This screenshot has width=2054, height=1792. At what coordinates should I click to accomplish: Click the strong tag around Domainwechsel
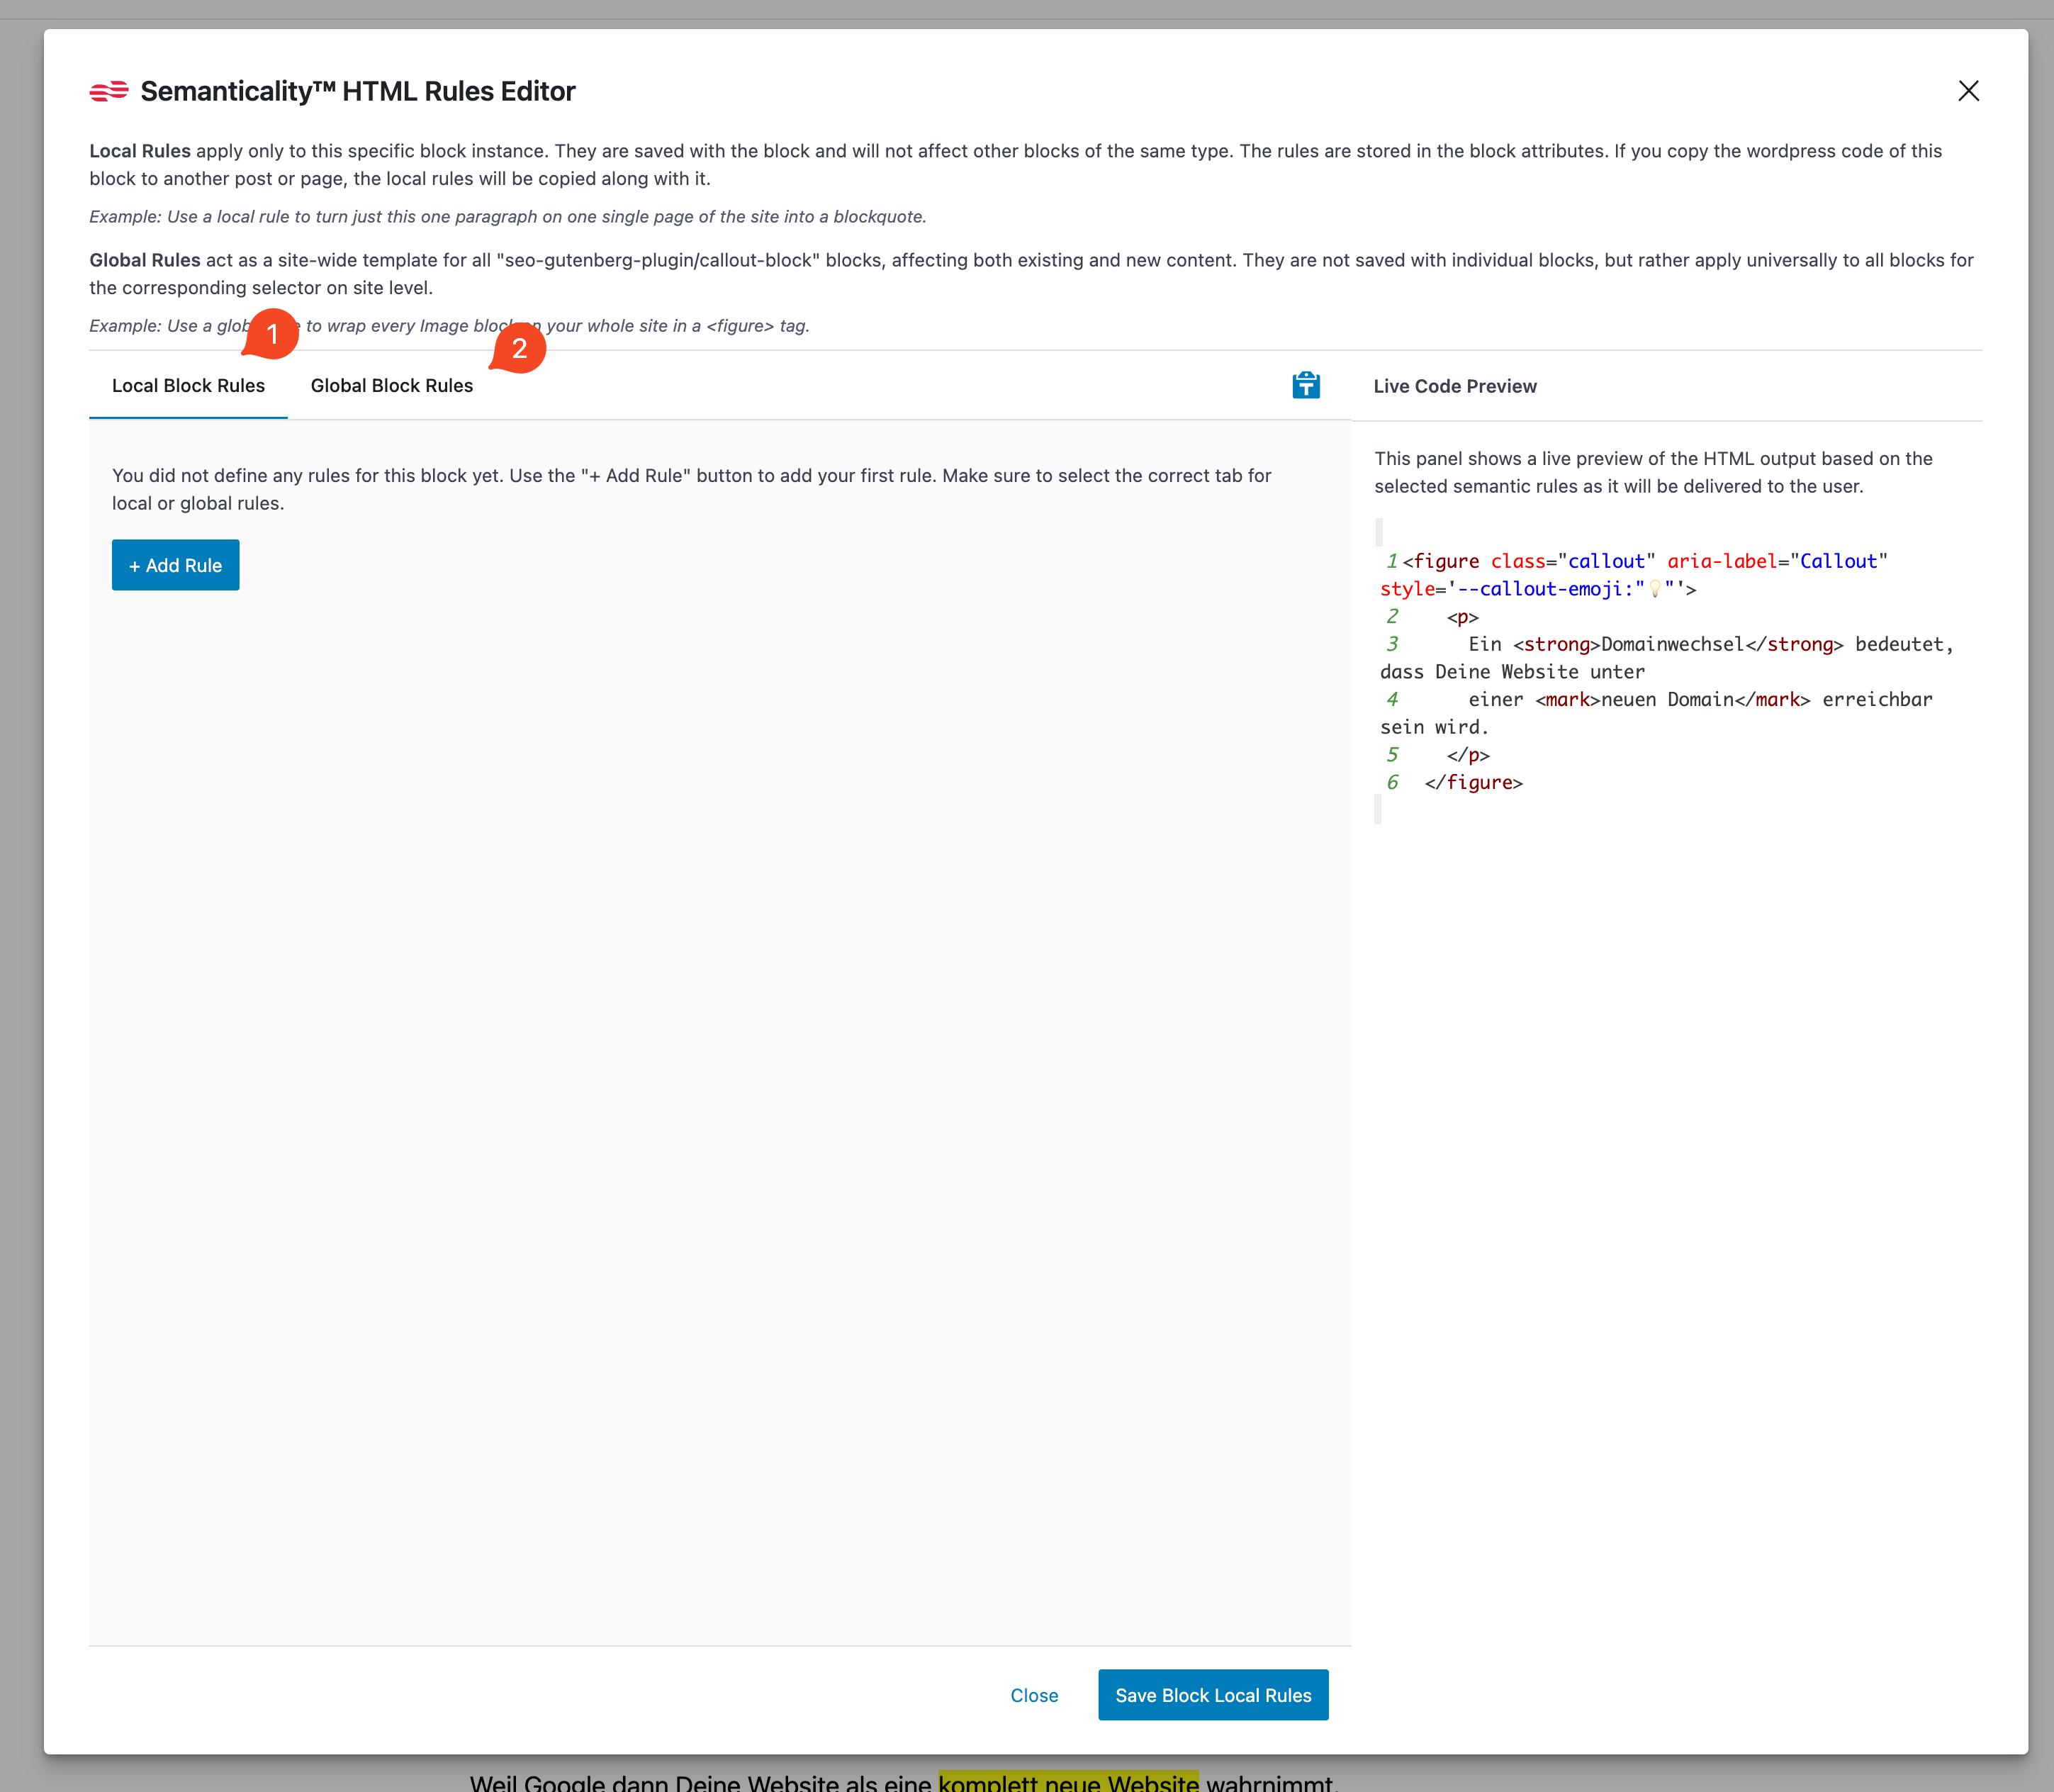pyautogui.click(x=1556, y=644)
